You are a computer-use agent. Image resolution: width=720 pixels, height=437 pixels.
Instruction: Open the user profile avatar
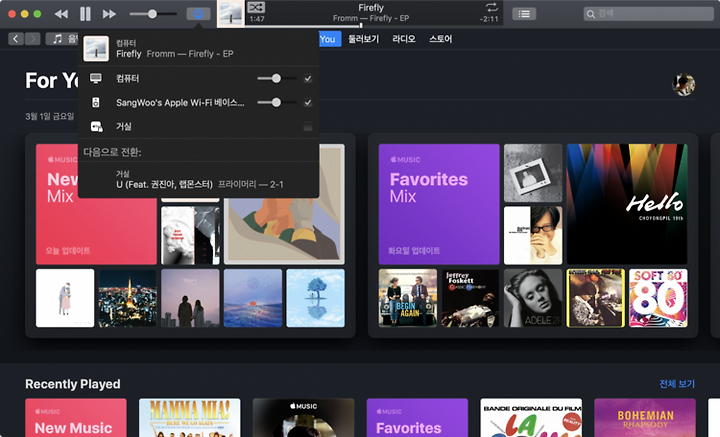coord(683,84)
